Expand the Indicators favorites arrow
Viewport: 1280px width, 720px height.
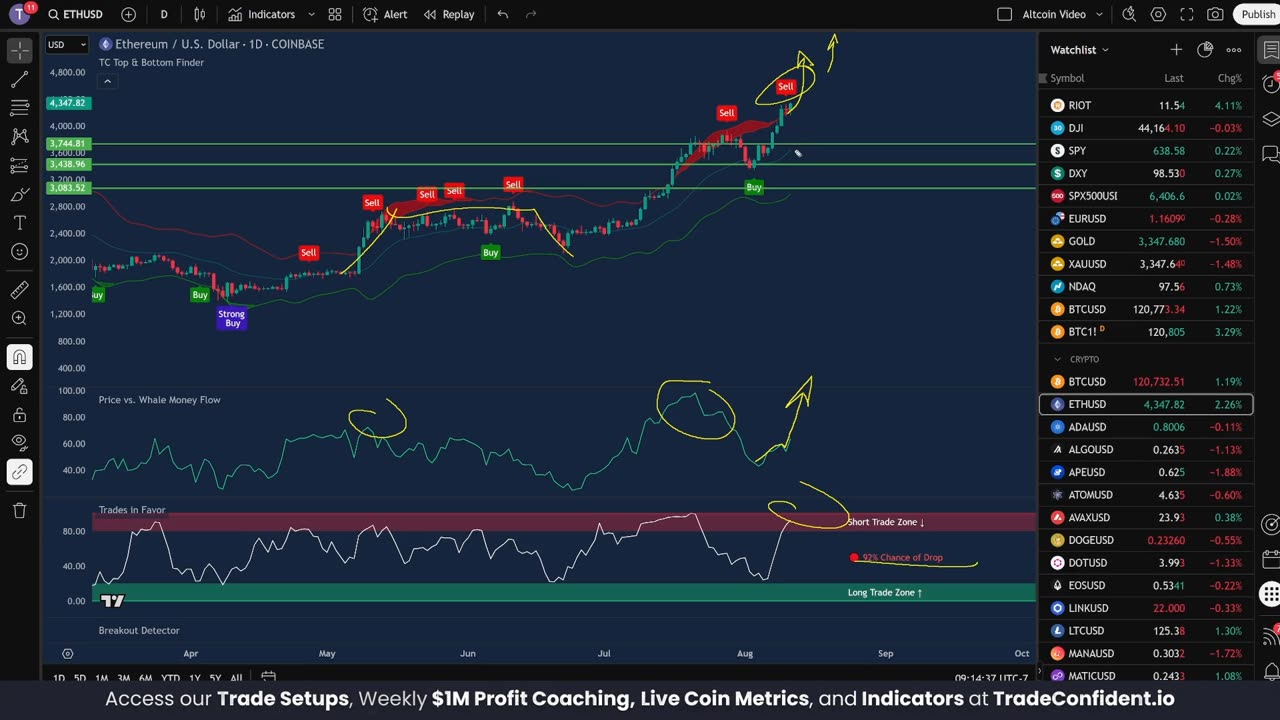click(x=311, y=14)
